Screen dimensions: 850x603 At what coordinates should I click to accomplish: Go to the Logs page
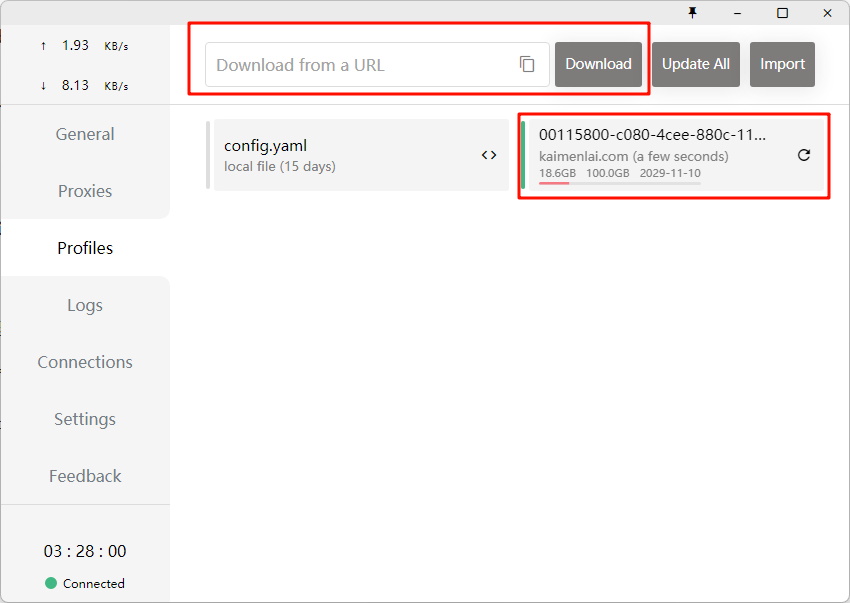tap(85, 305)
